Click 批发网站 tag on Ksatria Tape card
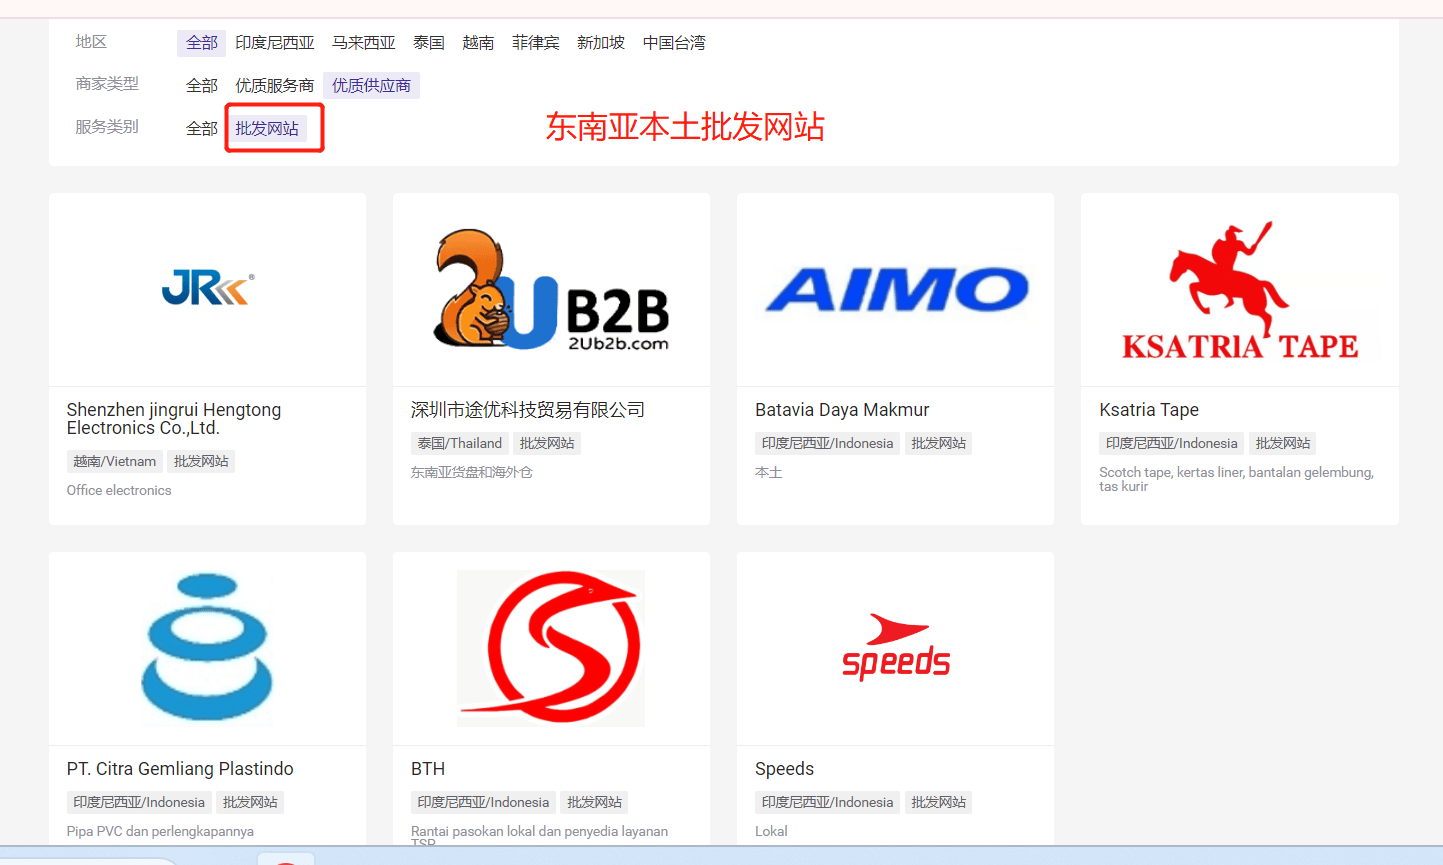The image size is (1443, 865). [x=1283, y=444]
